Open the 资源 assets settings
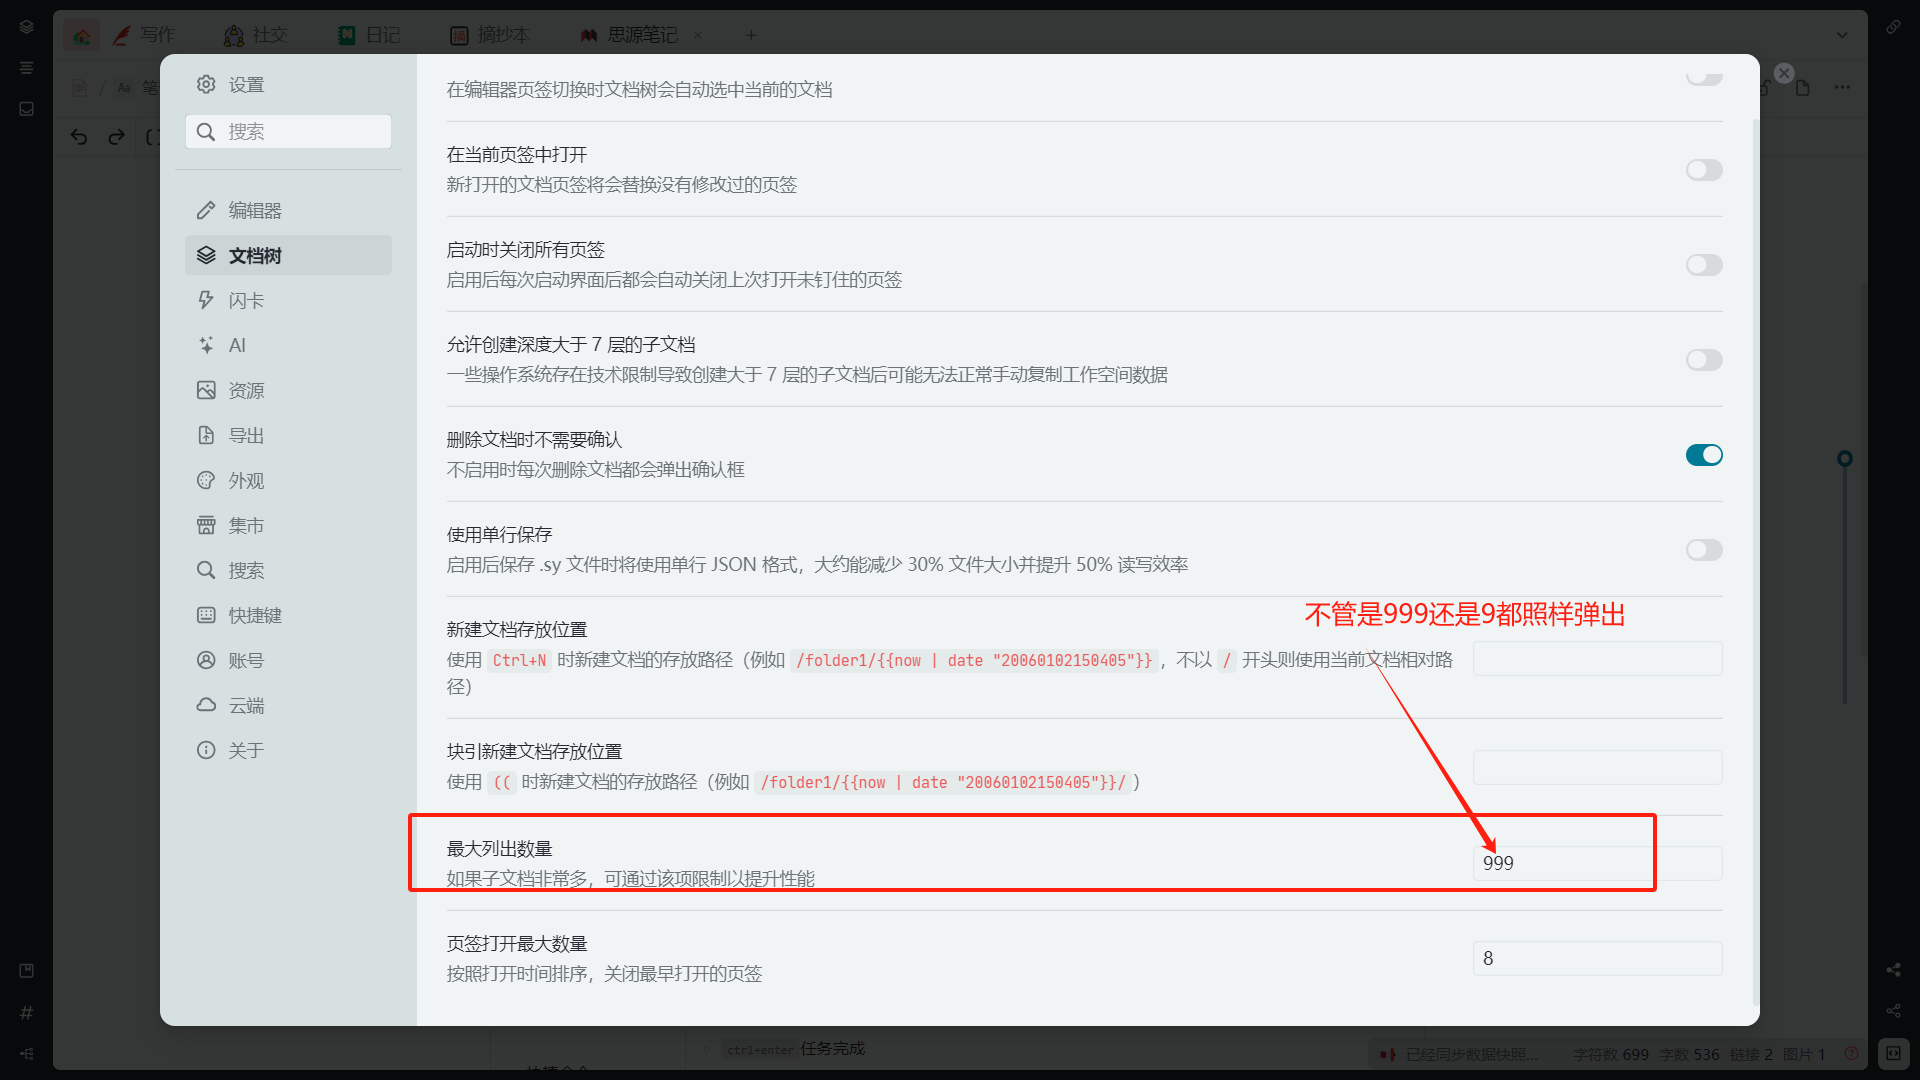The height and width of the screenshot is (1080, 1920). click(245, 390)
